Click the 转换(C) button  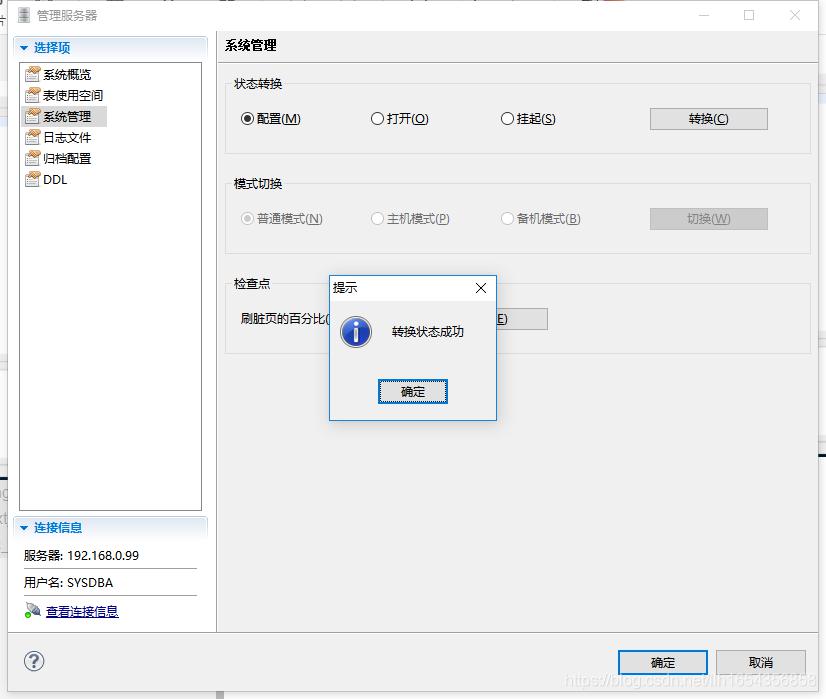point(709,119)
